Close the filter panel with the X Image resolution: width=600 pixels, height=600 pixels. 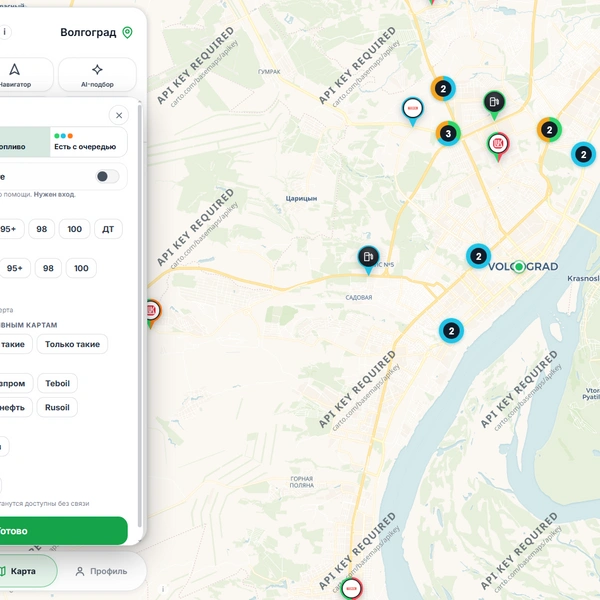[x=119, y=115]
